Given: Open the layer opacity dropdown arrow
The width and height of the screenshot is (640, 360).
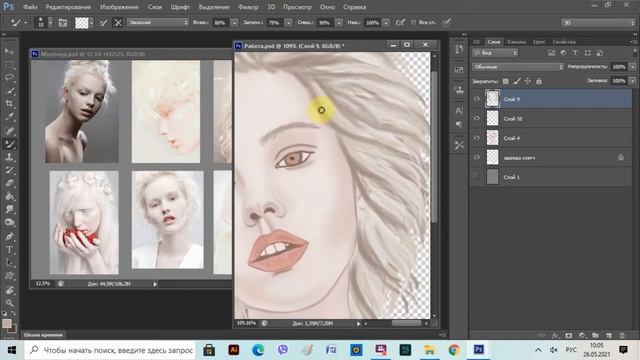Looking at the screenshot, I should pos(632,67).
